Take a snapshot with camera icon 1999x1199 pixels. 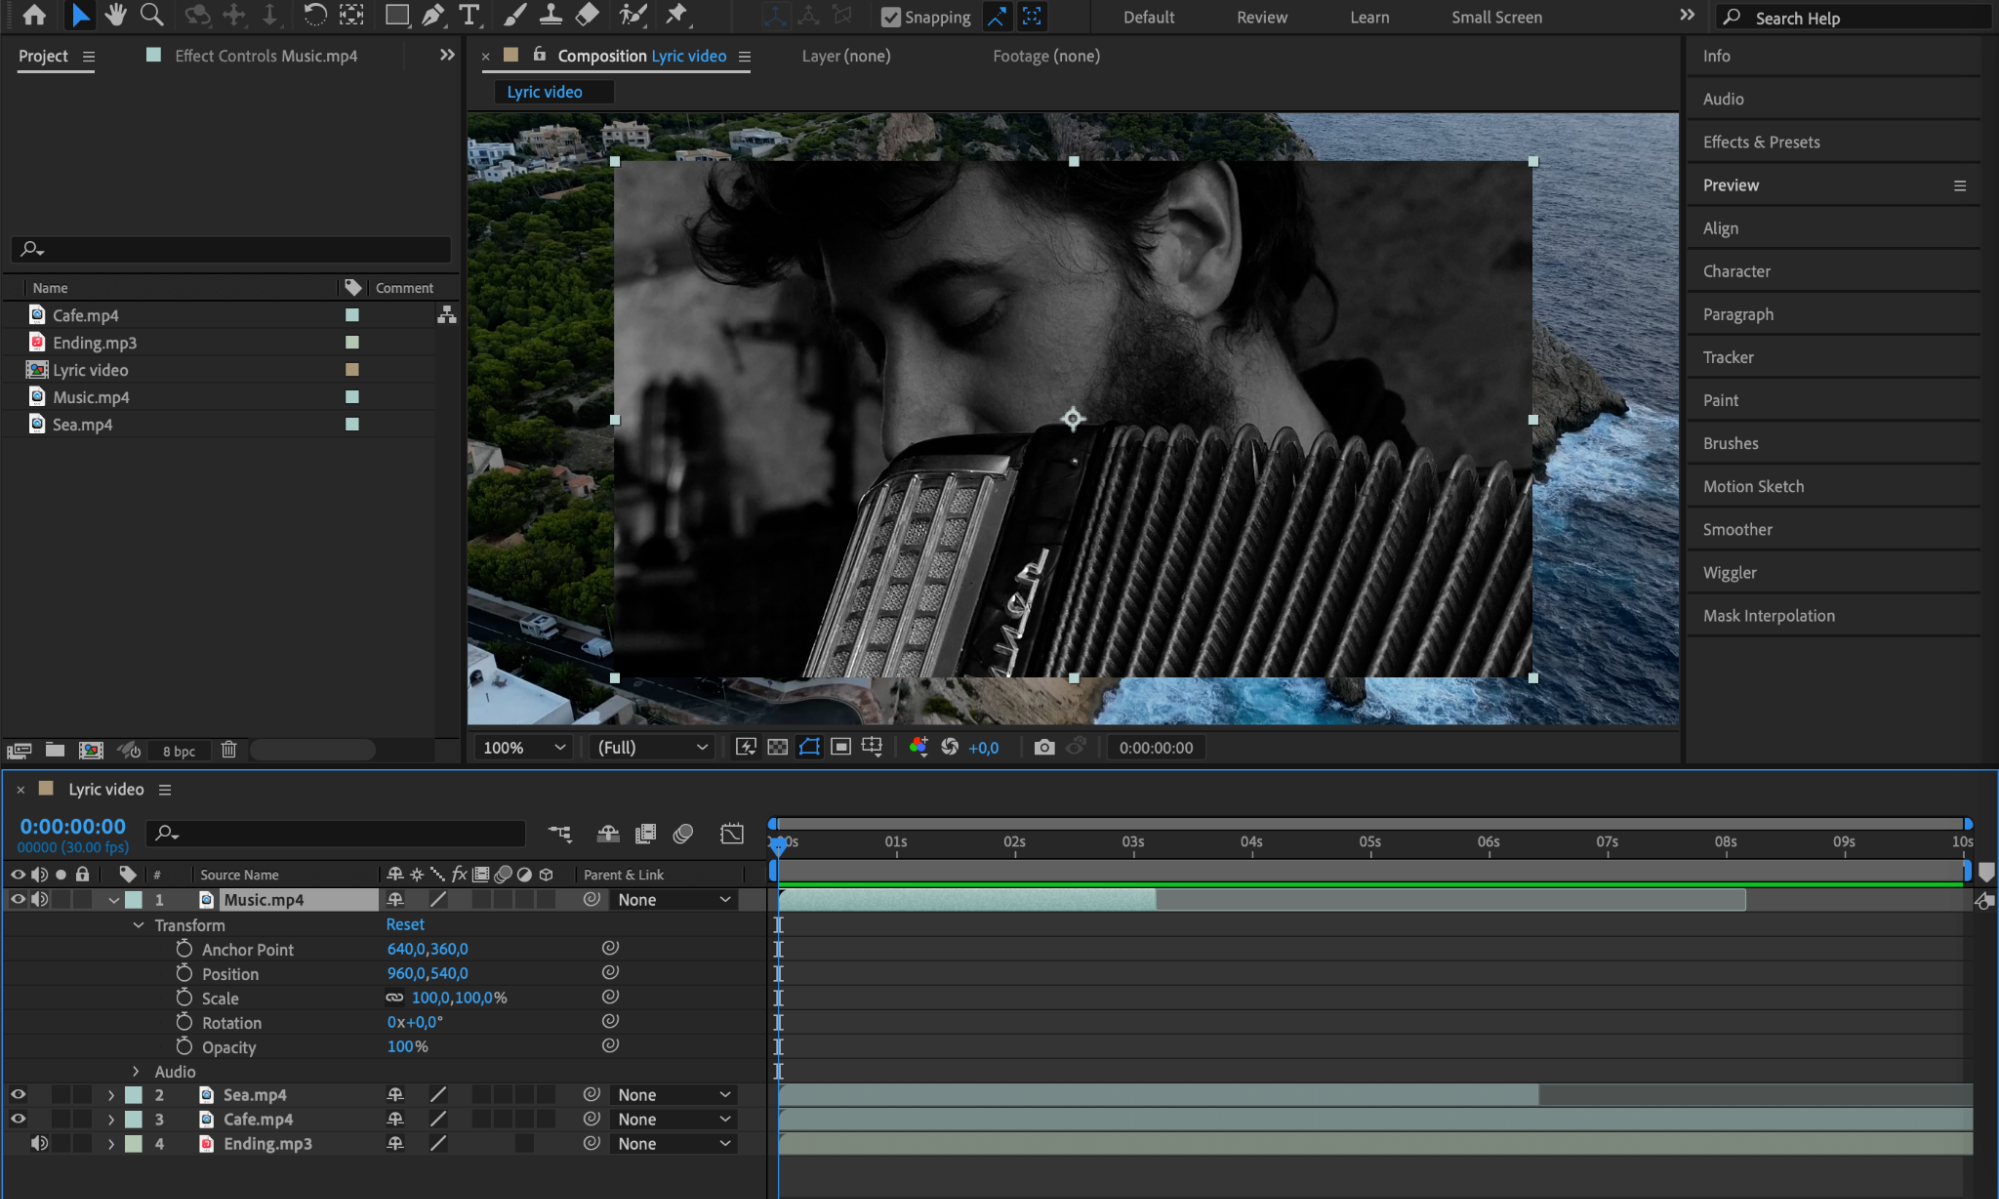pyautogui.click(x=1043, y=747)
